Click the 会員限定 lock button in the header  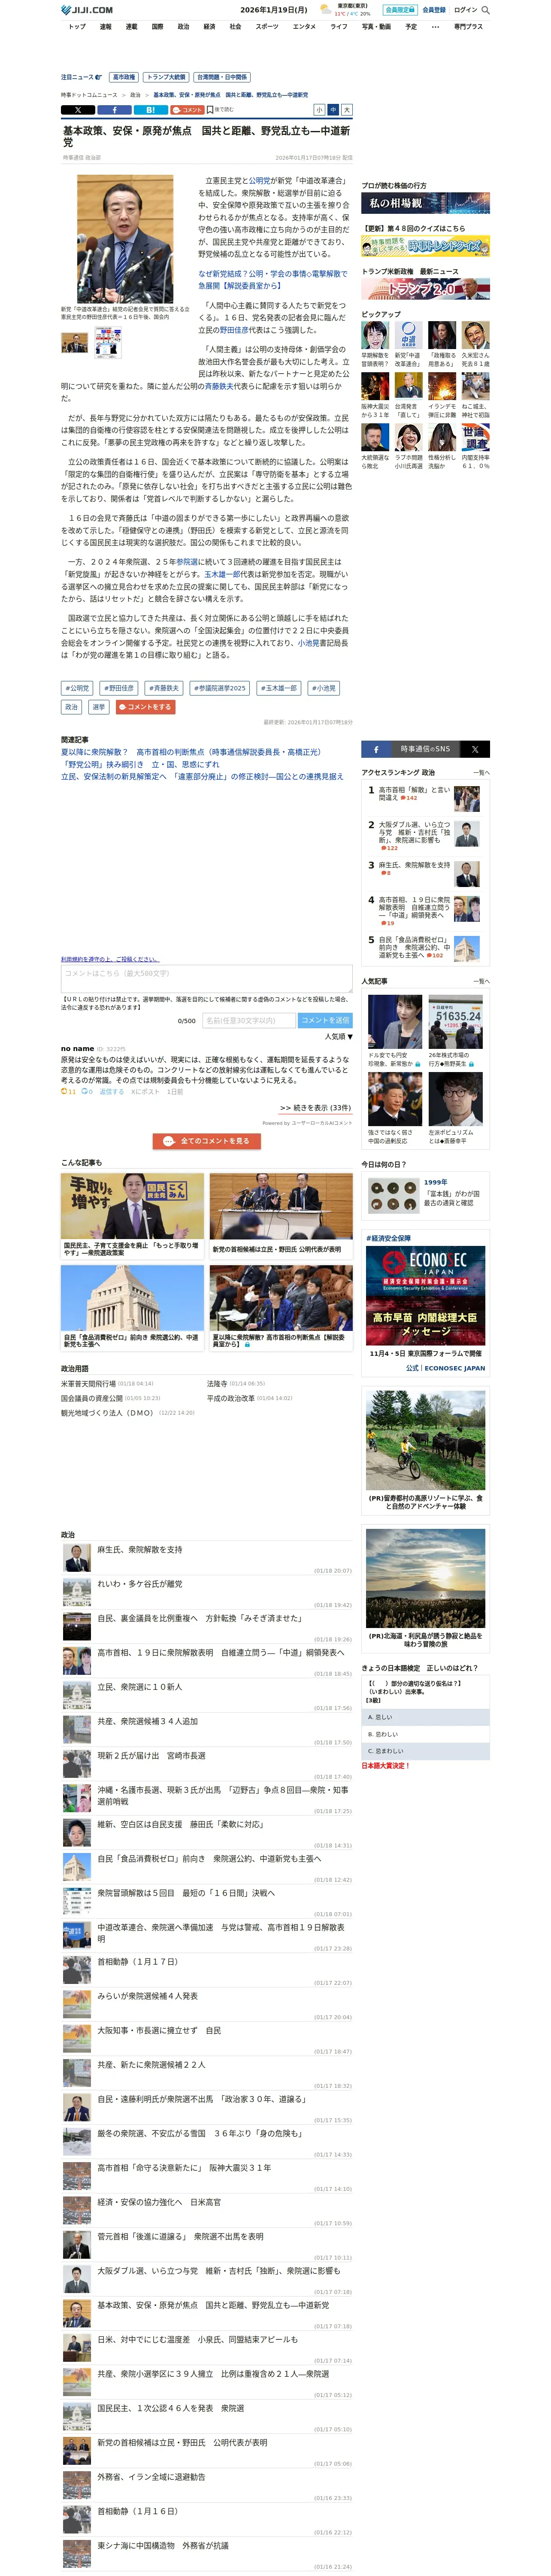tap(399, 10)
